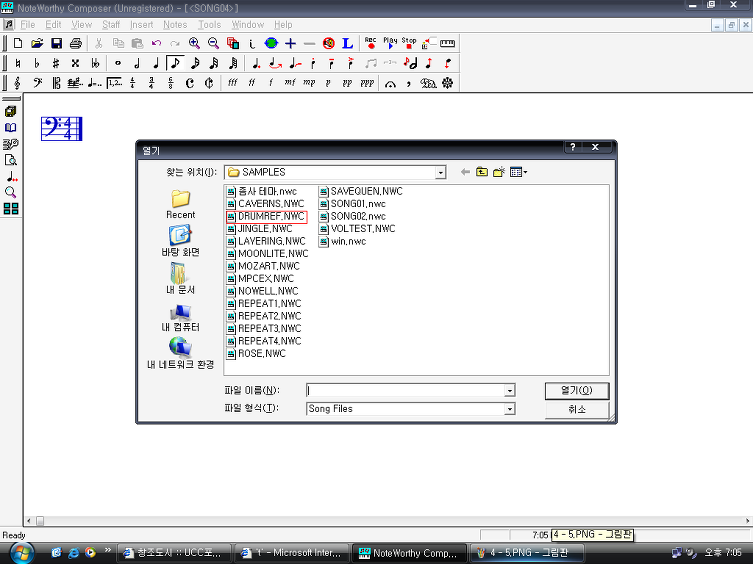
Task: Select the natural accidental icon
Action: (x=18, y=63)
